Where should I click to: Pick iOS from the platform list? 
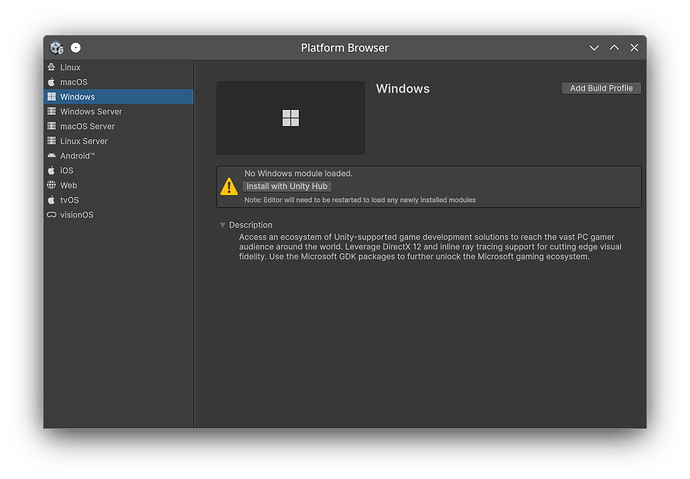[x=67, y=171]
